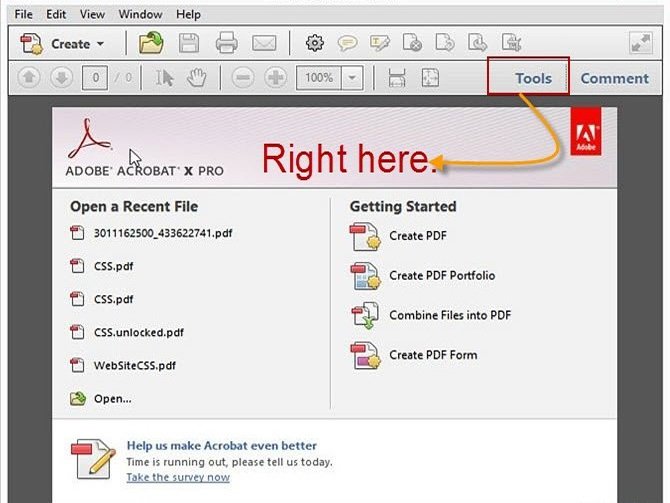The width and height of the screenshot is (670, 503).
Task: Click the Read Mode expand arrows icon
Action: [x=641, y=43]
